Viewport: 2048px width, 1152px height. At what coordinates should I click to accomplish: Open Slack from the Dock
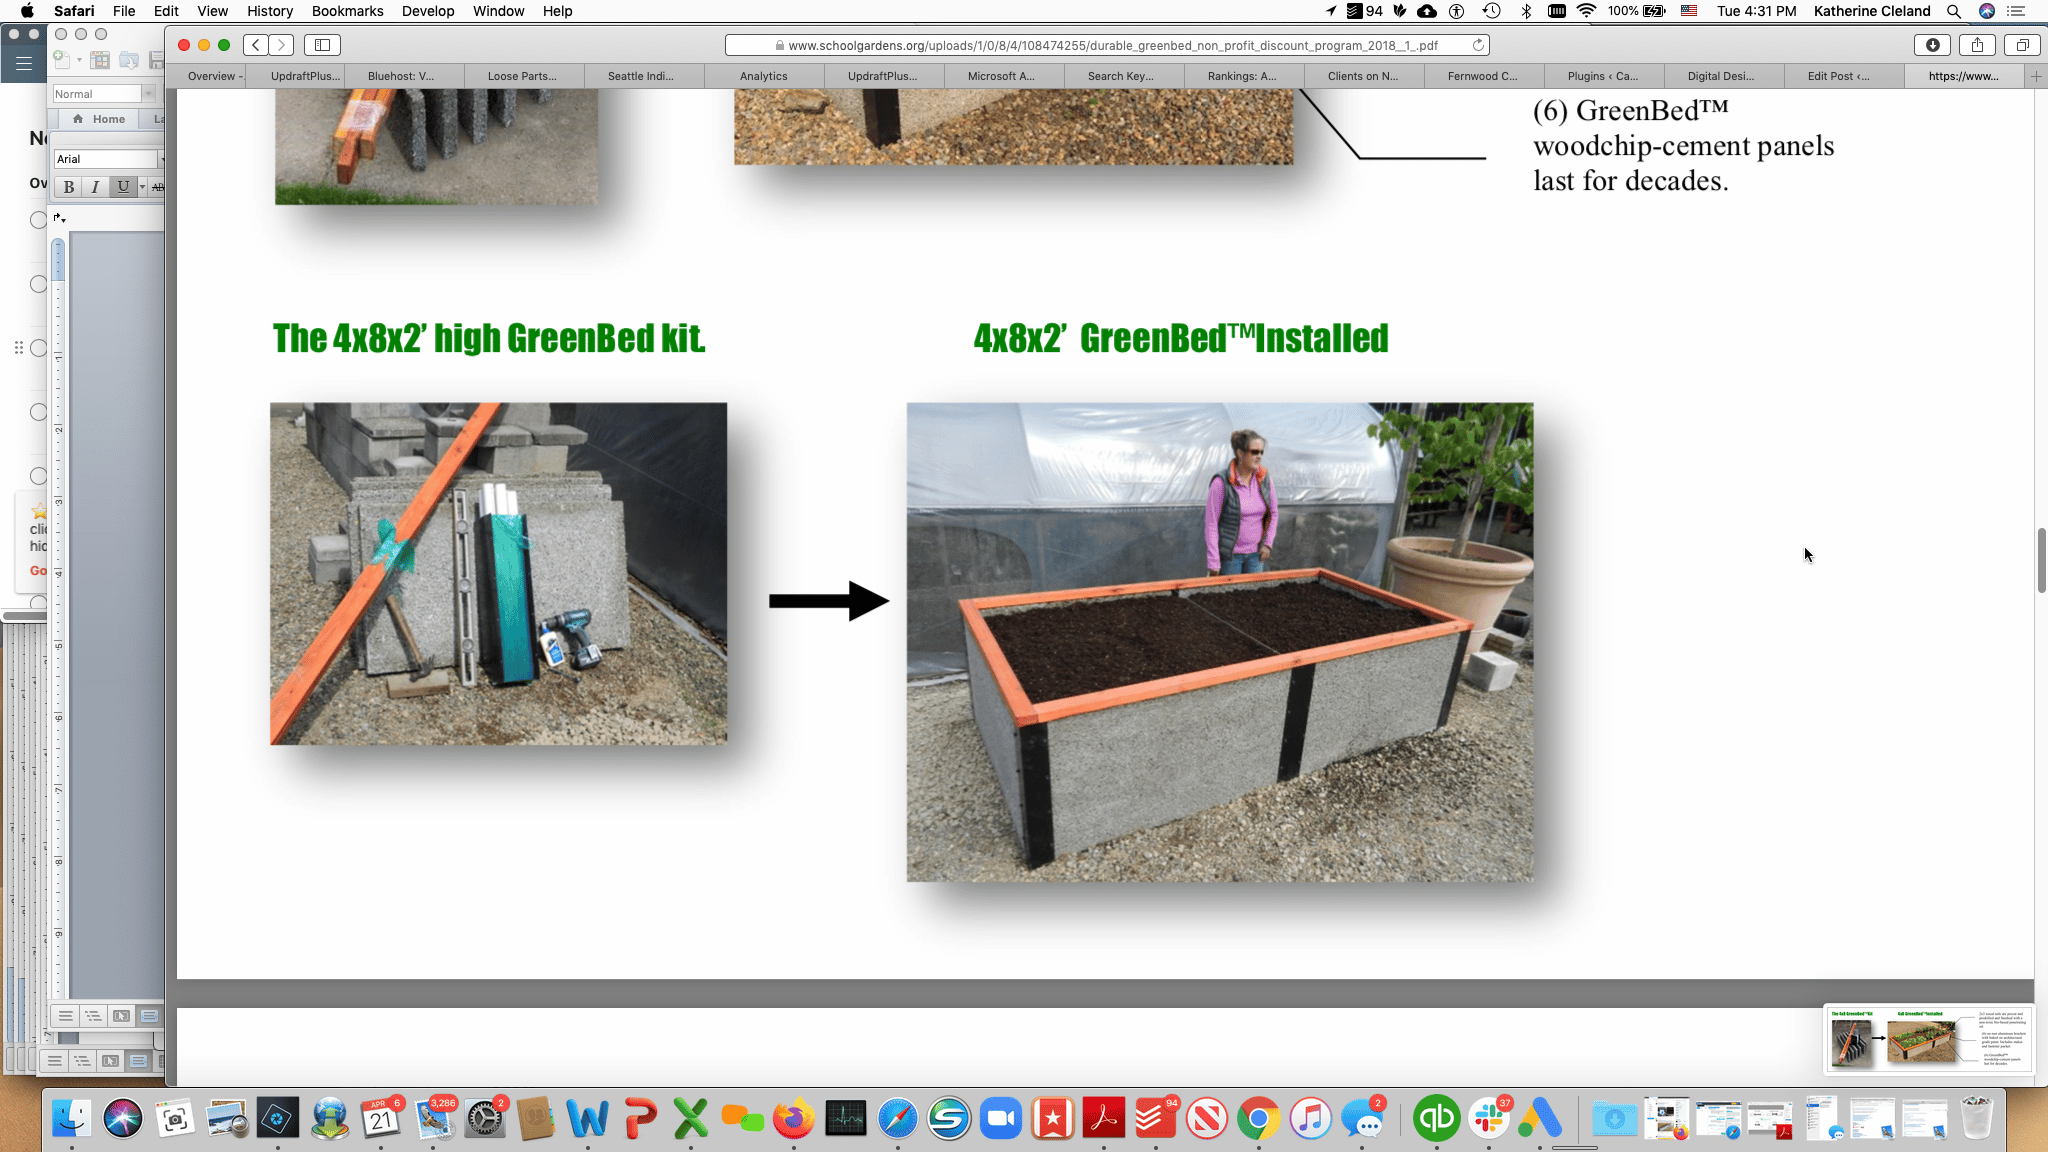(x=1489, y=1118)
